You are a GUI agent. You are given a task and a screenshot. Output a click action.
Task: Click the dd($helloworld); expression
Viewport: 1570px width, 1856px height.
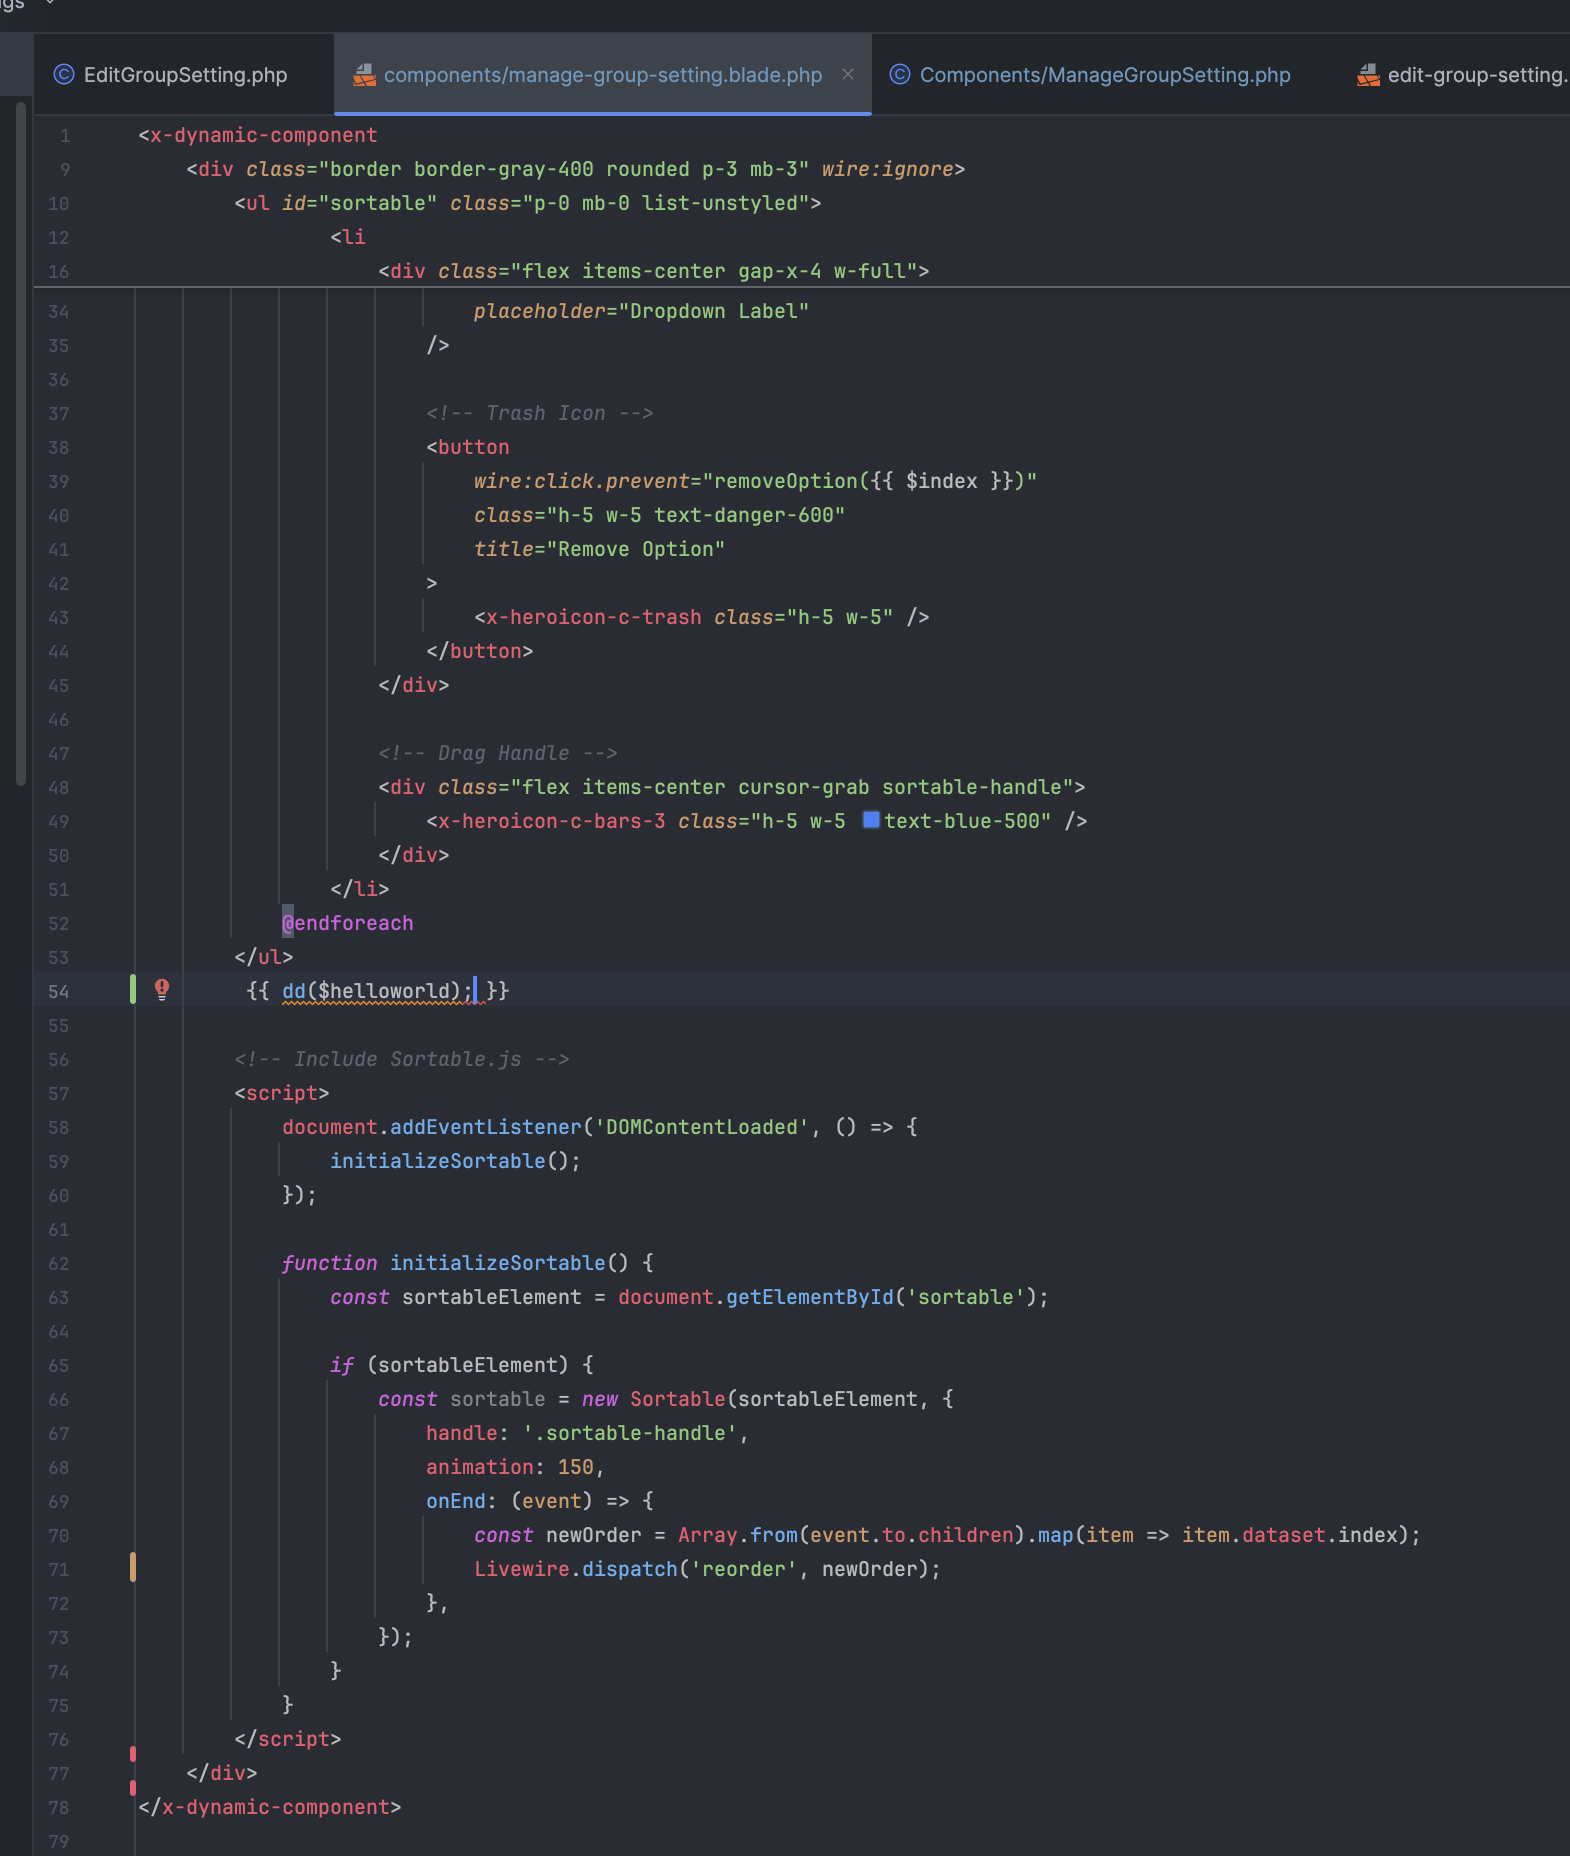(378, 991)
